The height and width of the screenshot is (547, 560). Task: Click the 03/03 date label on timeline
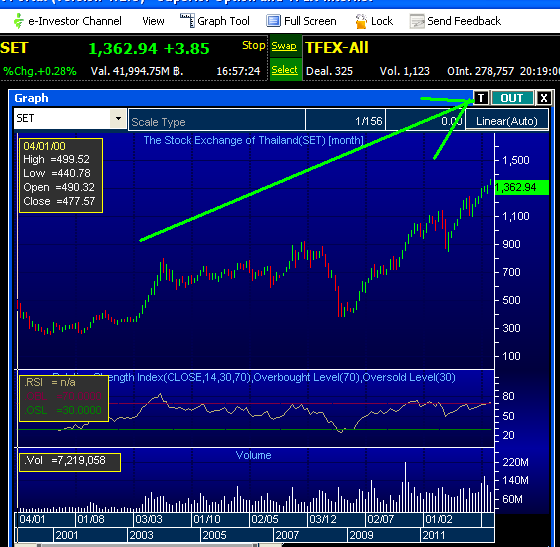coord(149,519)
